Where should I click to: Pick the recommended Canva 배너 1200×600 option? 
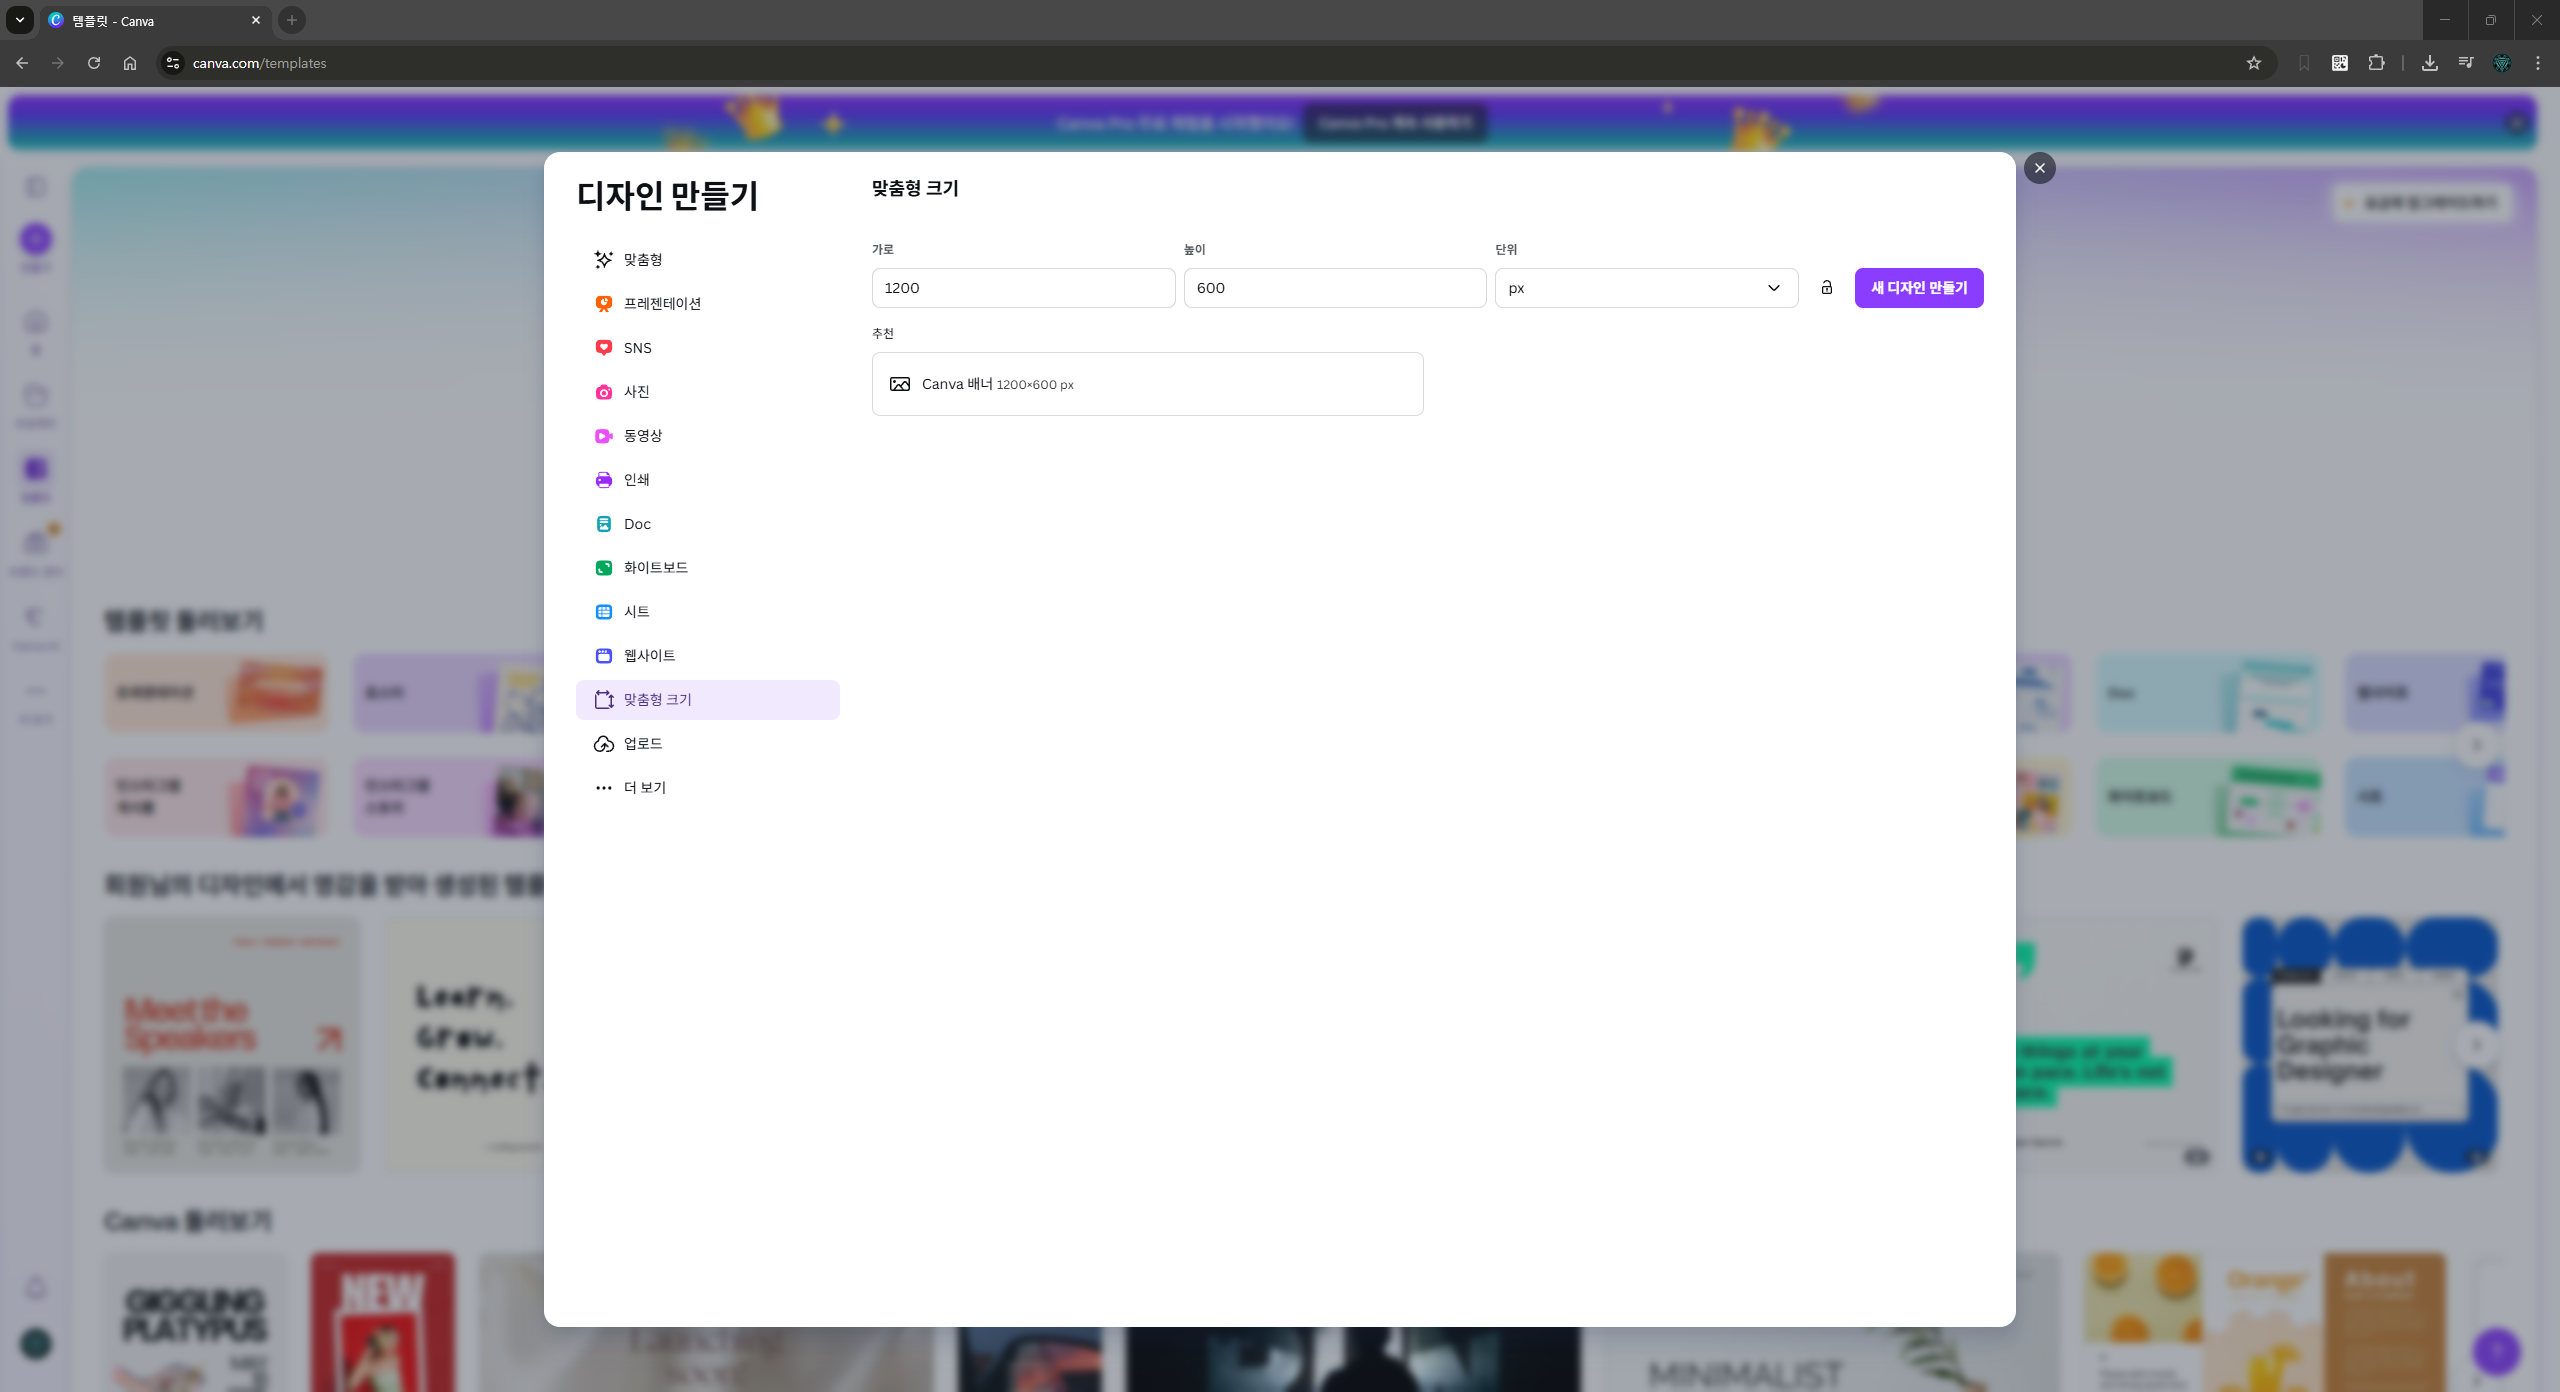click(x=1146, y=384)
